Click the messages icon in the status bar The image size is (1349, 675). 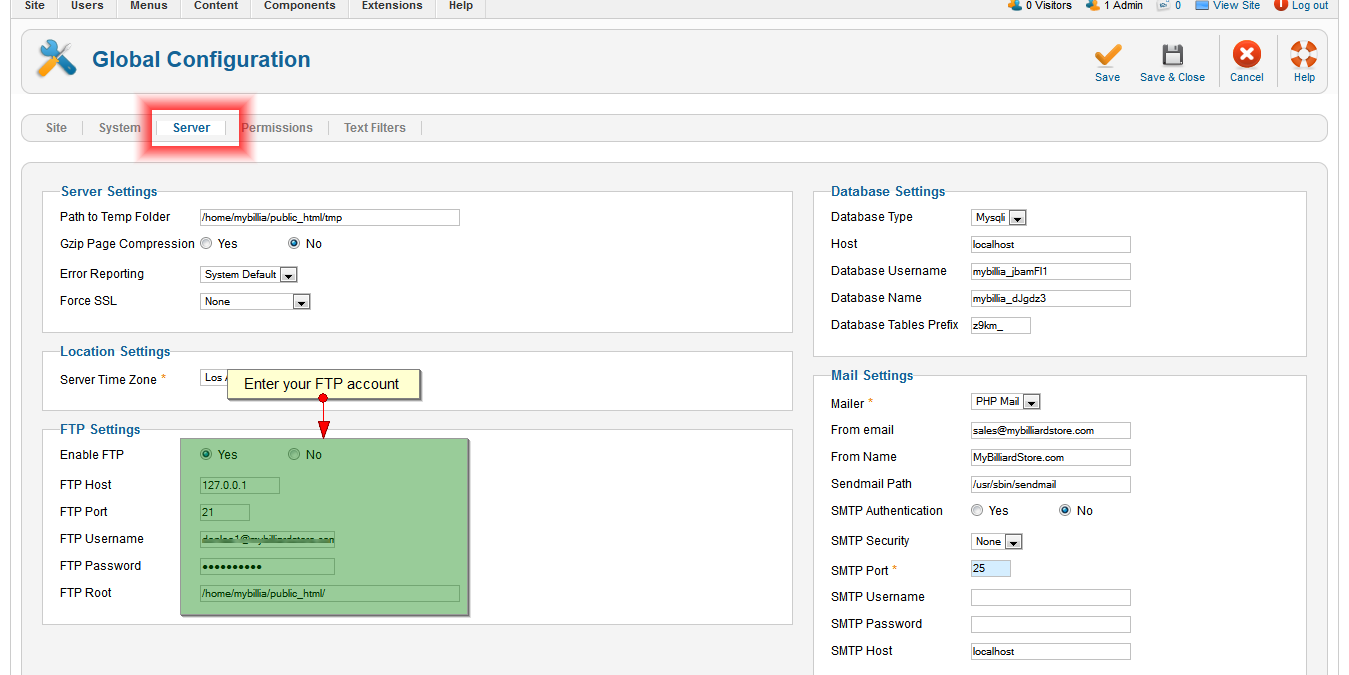point(1163,5)
